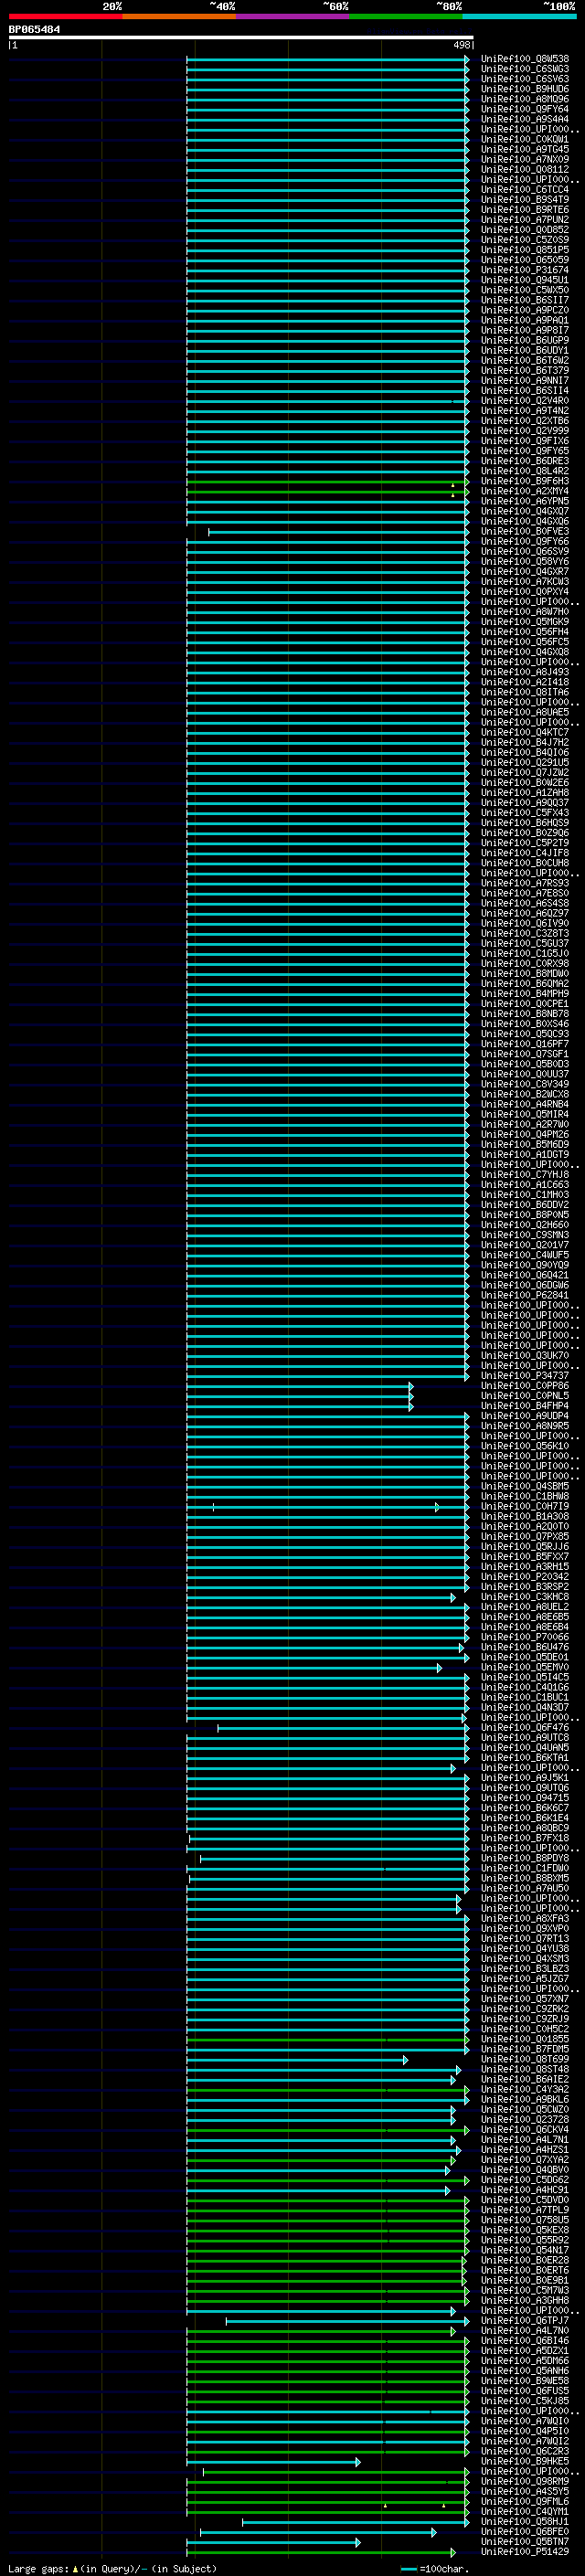This screenshot has width=585, height=2576.
Task: Click label UniRef100_Q7PX85
Action: point(524,1537)
